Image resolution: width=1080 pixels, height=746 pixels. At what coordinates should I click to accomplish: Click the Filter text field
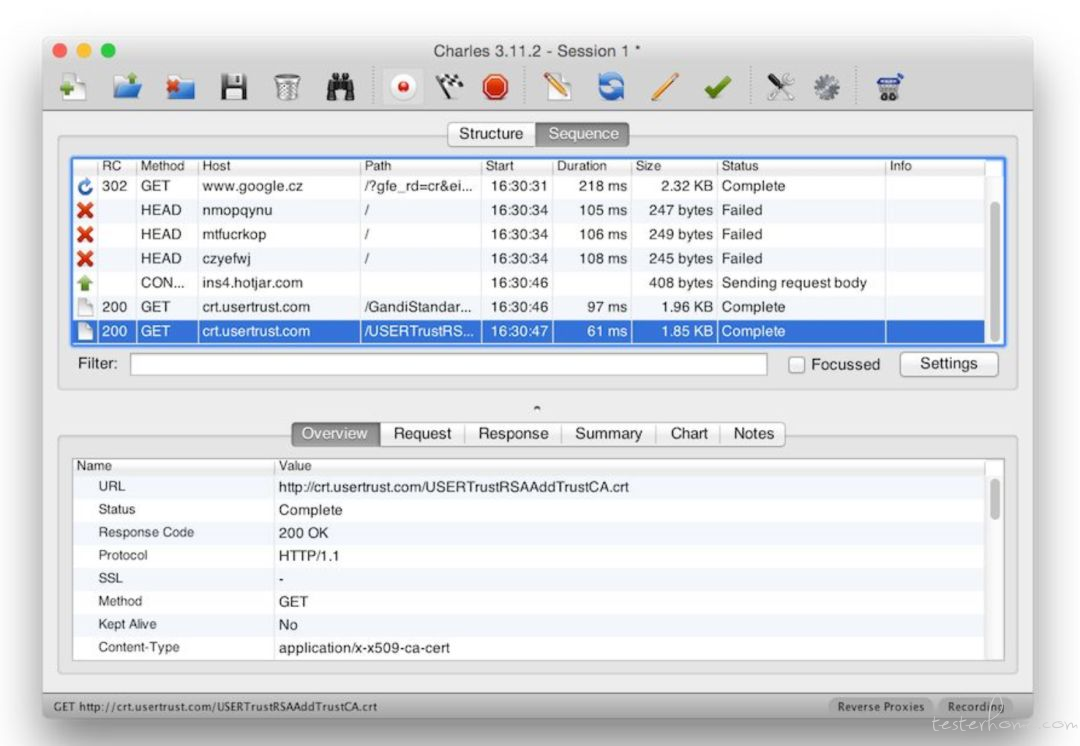448,364
